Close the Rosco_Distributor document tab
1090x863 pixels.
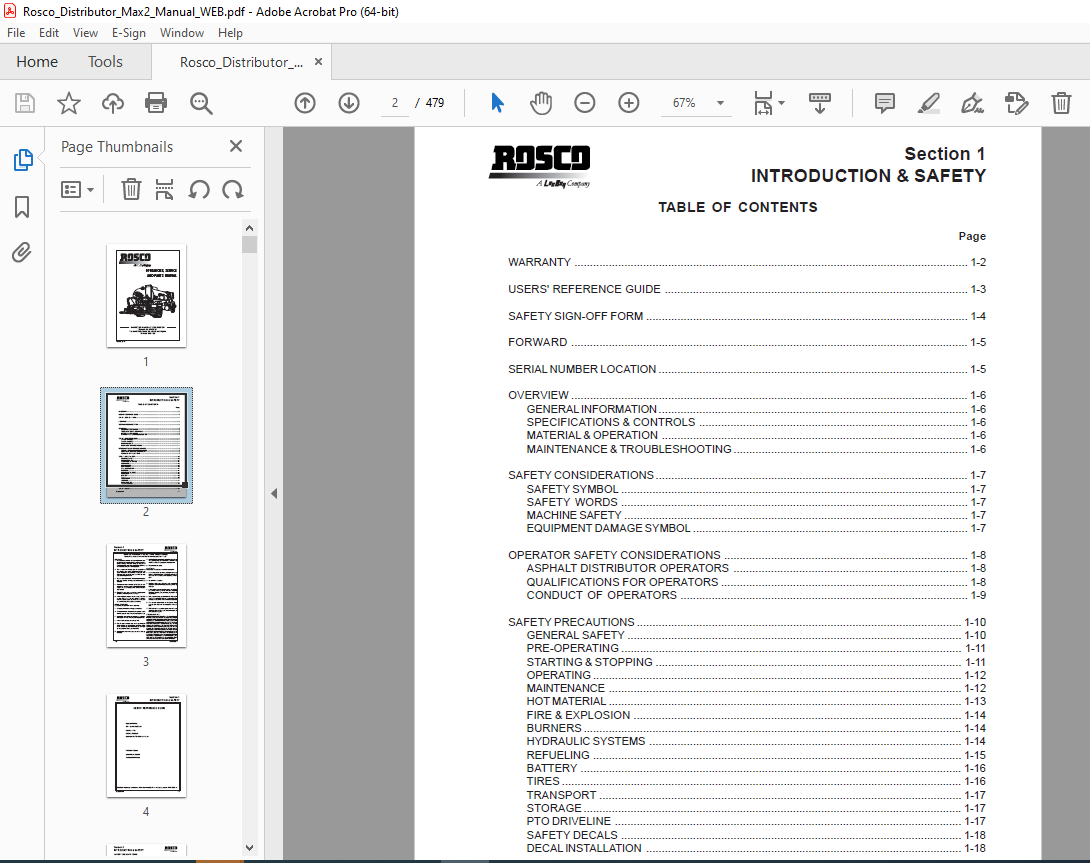pyautogui.click(x=318, y=61)
